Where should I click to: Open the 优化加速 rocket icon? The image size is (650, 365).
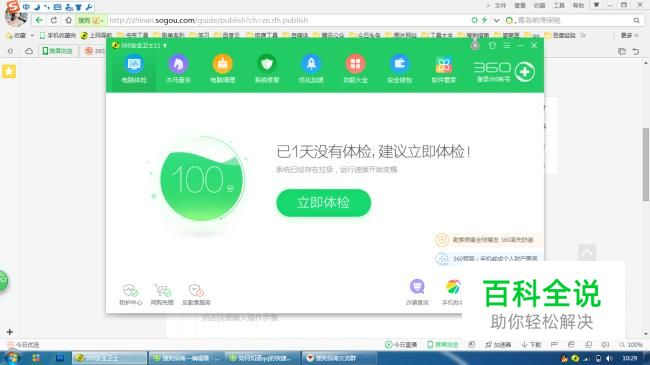(311, 69)
